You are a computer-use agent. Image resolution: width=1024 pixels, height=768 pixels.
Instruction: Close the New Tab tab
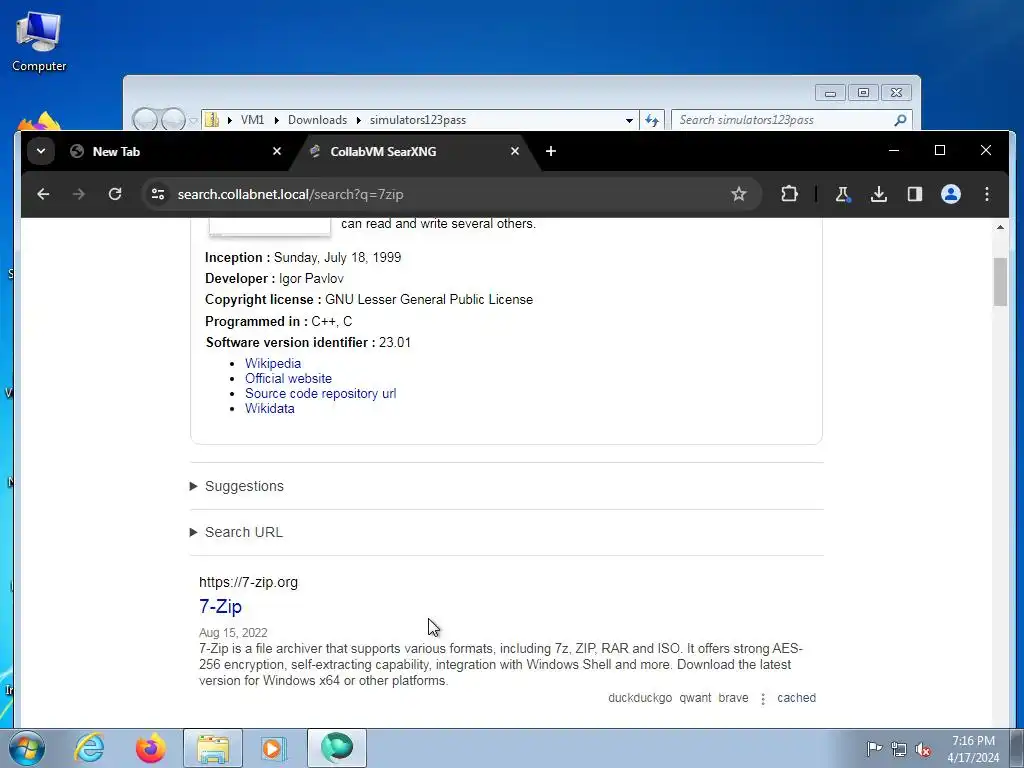(x=277, y=152)
